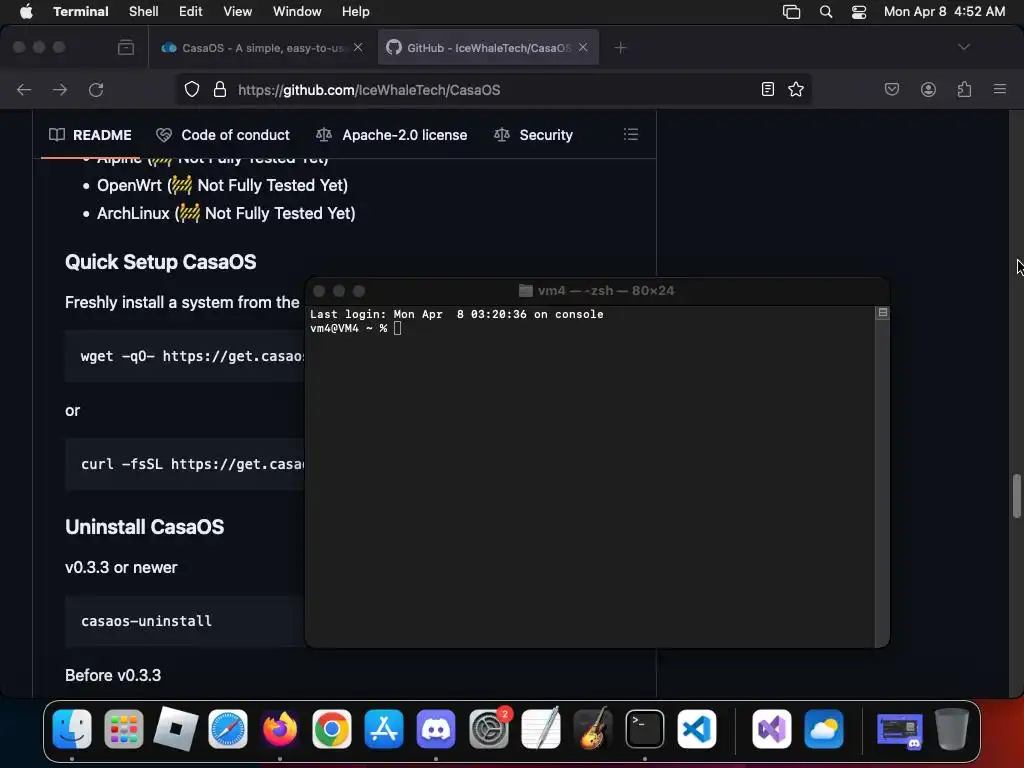
Task: Open Finder from the Dock
Action: [72, 729]
